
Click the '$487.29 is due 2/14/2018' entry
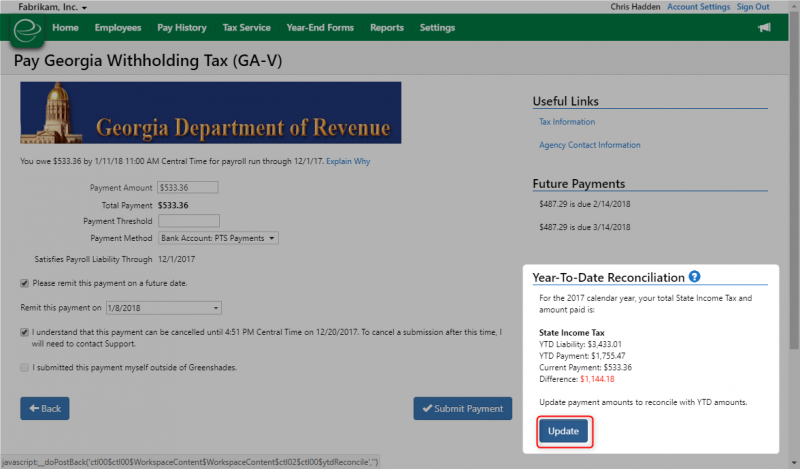pyautogui.click(x=585, y=204)
